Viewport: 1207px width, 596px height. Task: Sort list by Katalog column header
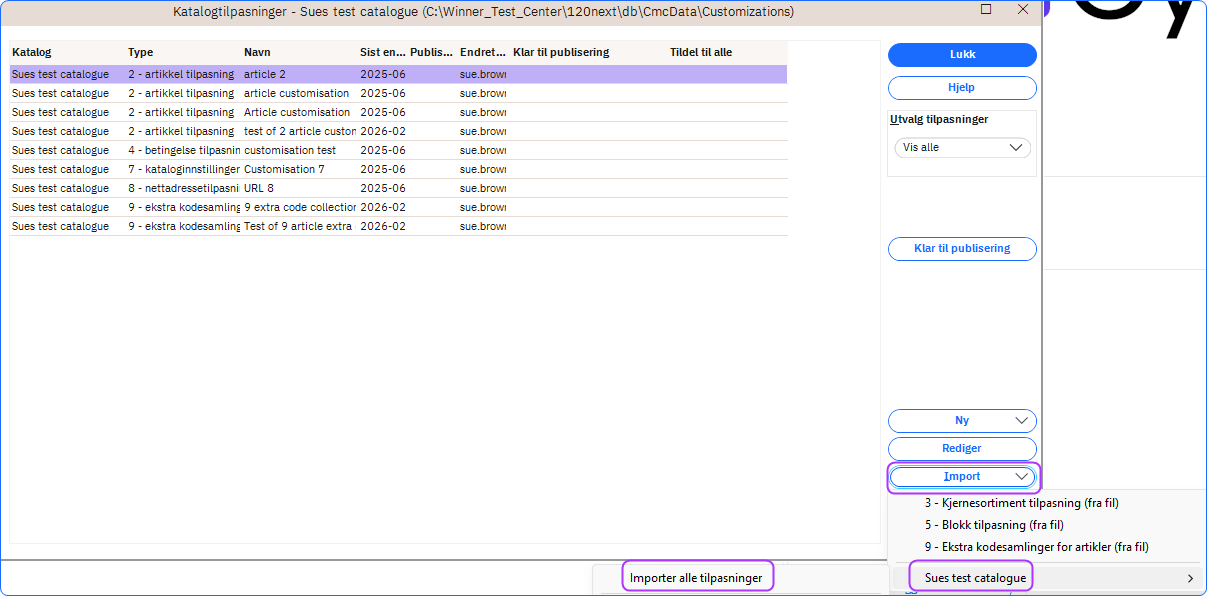[x=32, y=52]
